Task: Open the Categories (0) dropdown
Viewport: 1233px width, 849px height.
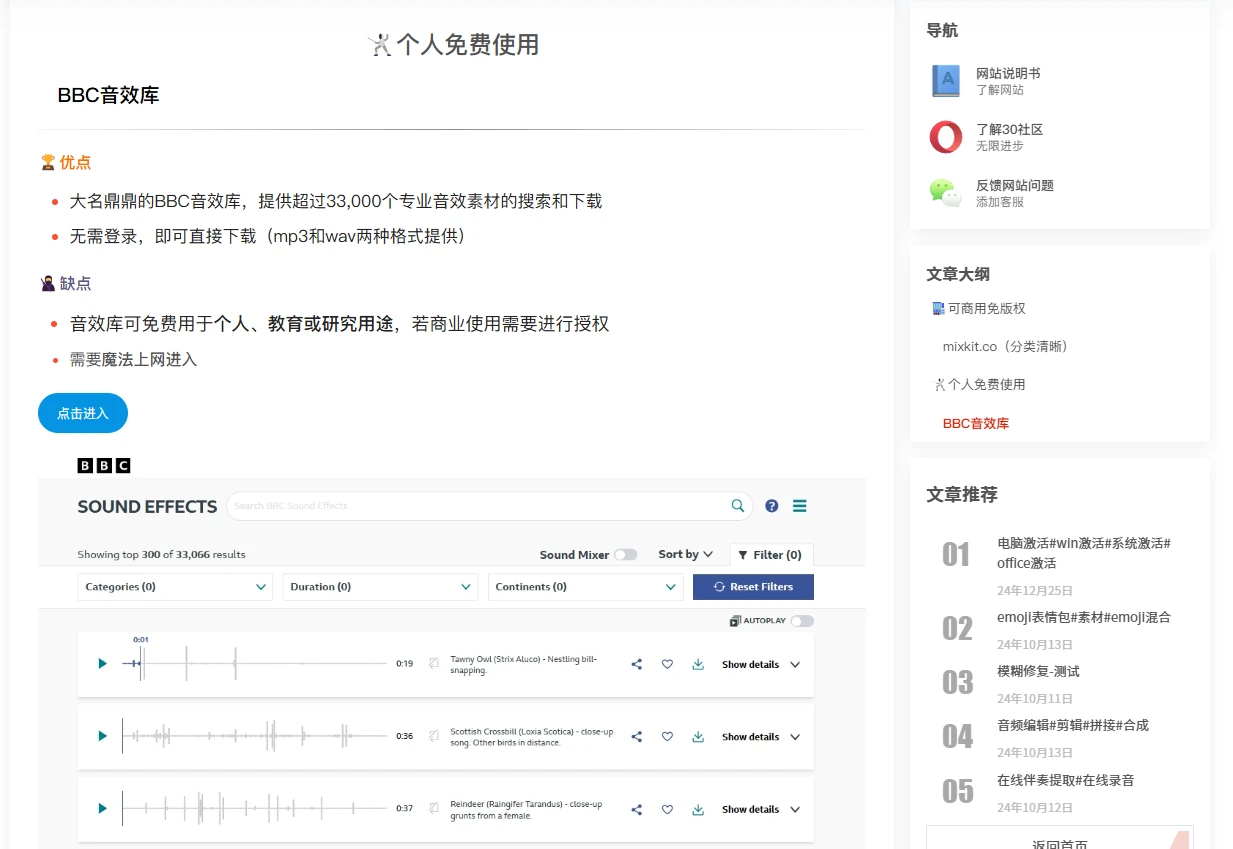Action: (x=175, y=587)
